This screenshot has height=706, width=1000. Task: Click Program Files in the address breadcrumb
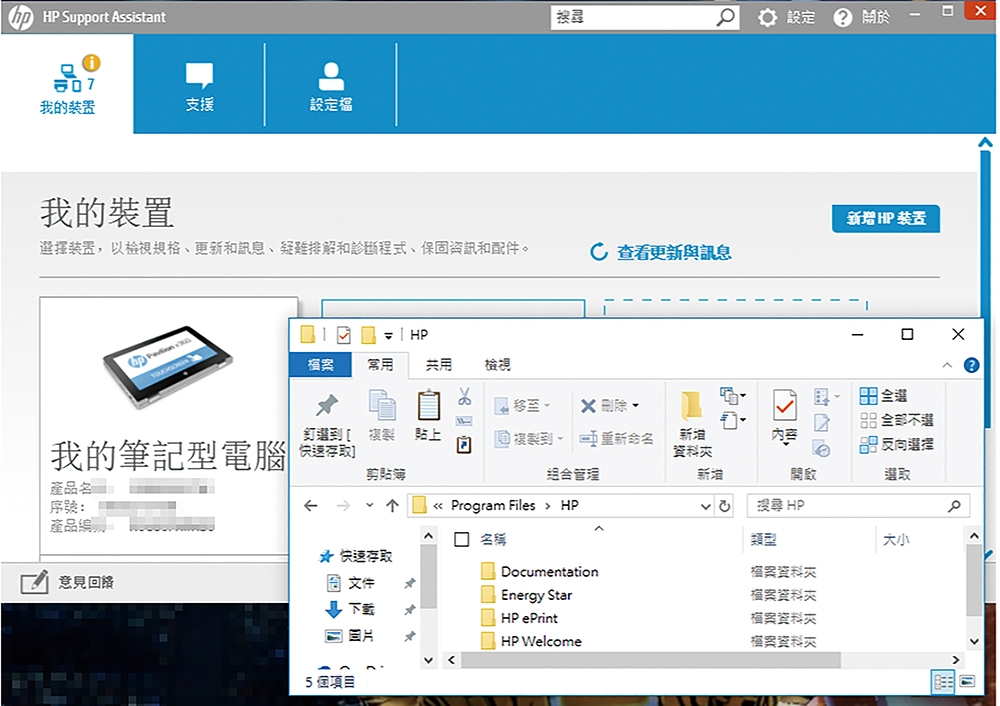(493, 506)
